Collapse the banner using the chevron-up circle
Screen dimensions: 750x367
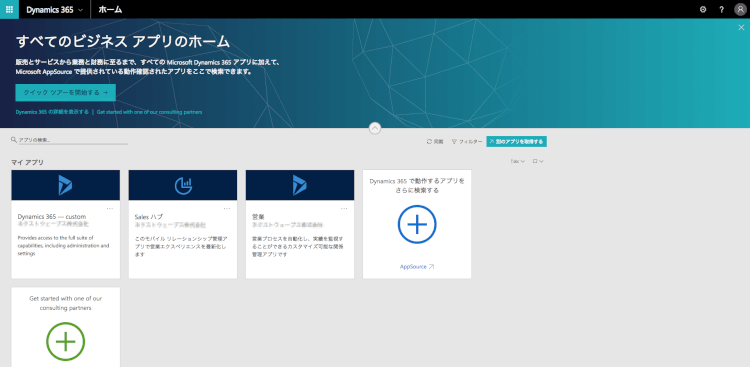(x=375, y=128)
